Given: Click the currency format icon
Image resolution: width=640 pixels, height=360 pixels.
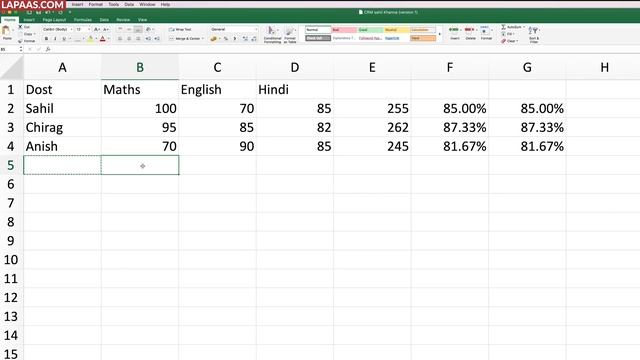Looking at the screenshot, I should (x=213, y=39).
